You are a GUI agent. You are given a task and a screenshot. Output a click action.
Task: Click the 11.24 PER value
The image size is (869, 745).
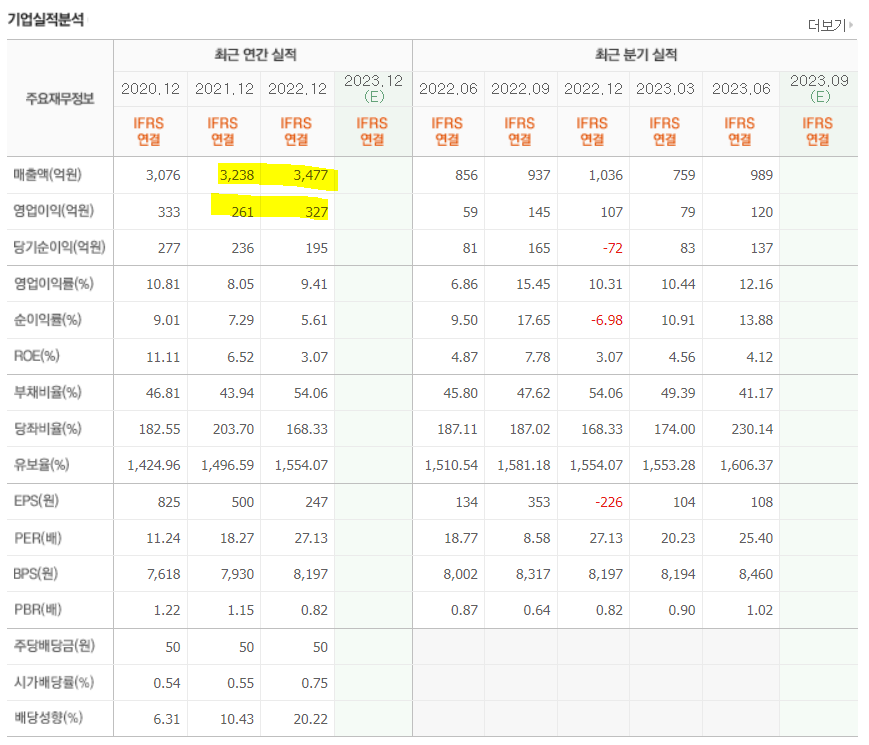pyautogui.click(x=163, y=538)
